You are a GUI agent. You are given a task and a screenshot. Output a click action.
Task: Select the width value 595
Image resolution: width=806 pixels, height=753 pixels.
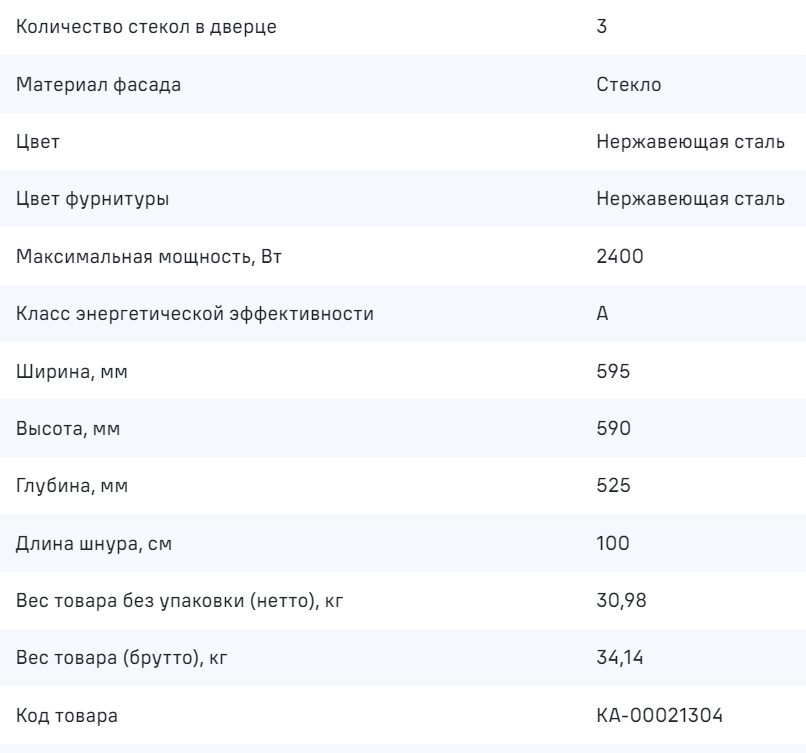click(611, 373)
